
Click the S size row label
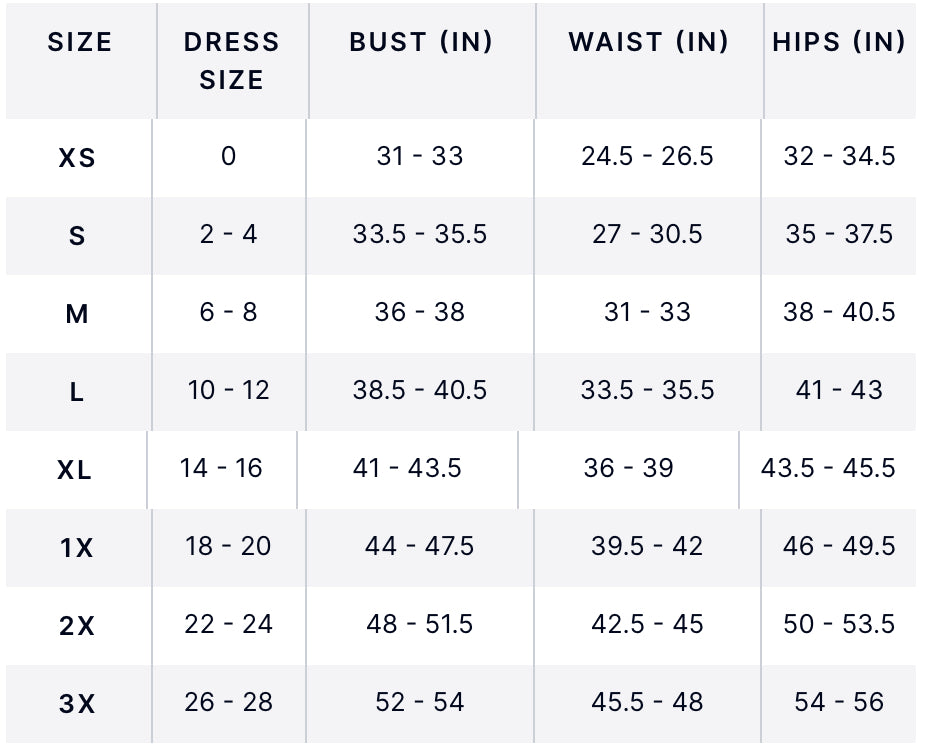[77, 236]
